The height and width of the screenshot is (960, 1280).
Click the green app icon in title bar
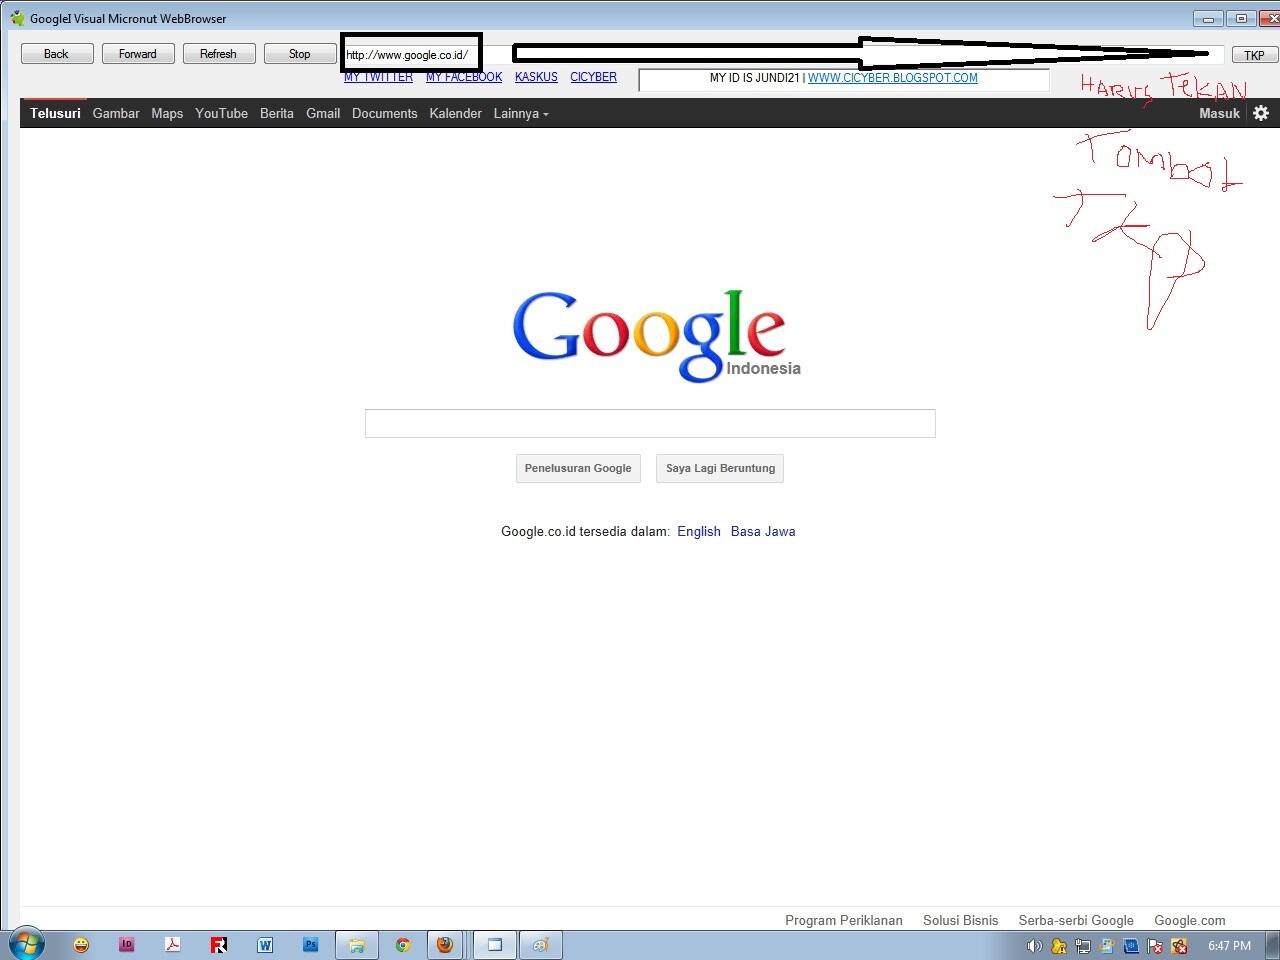[17, 18]
